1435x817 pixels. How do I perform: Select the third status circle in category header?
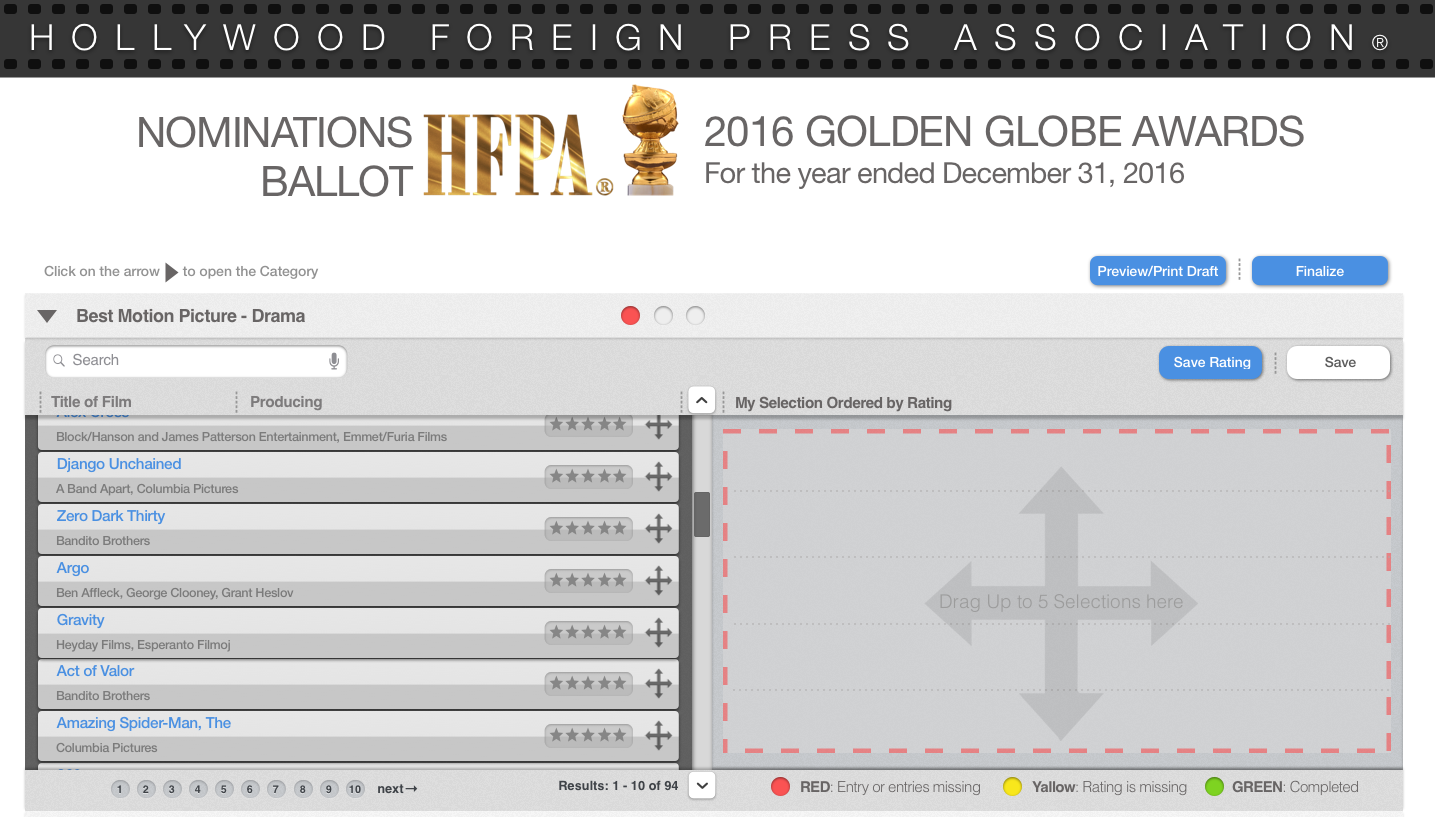click(x=696, y=316)
